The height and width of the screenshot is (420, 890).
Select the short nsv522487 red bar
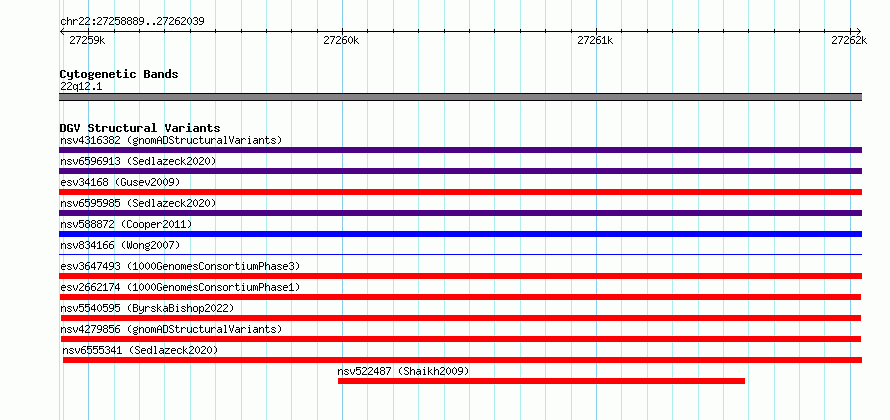point(541,381)
